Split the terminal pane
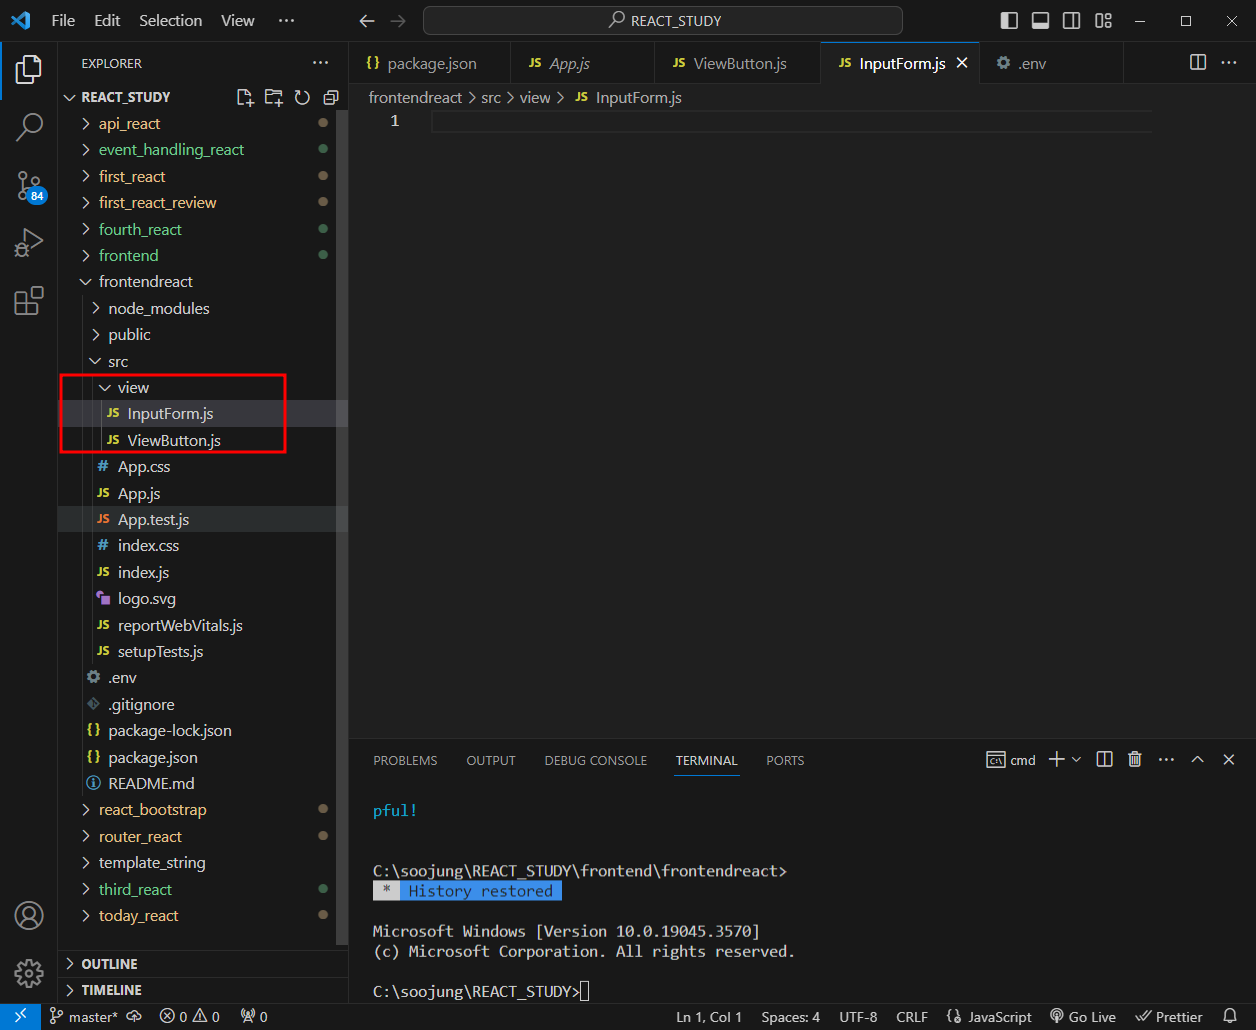This screenshot has width=1256, height=1030. (1104, 760)
